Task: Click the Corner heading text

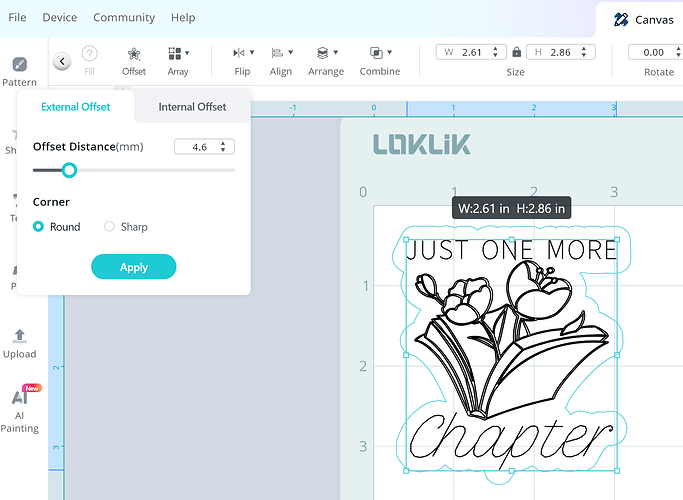Action: 51,202
